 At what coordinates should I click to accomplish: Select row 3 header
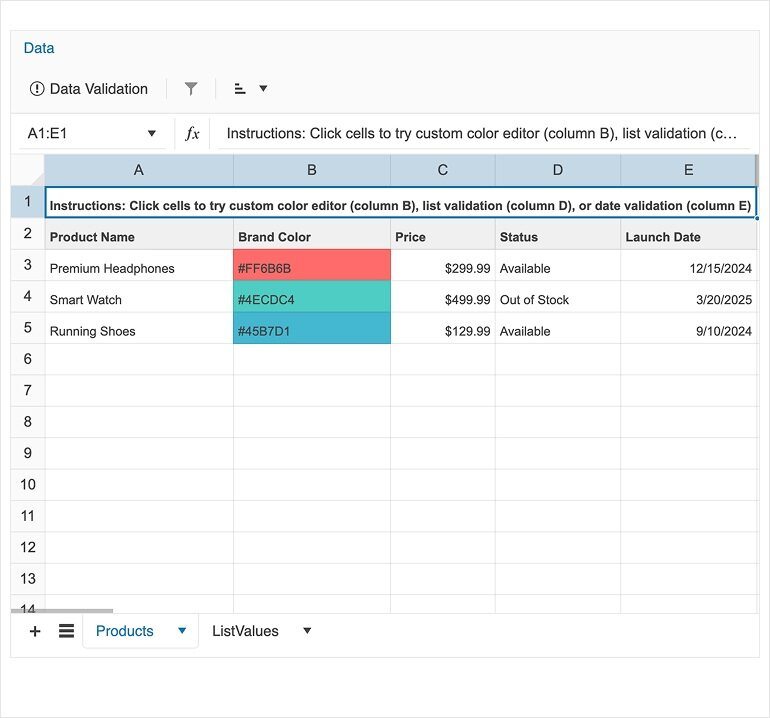(x=28, y=265)
